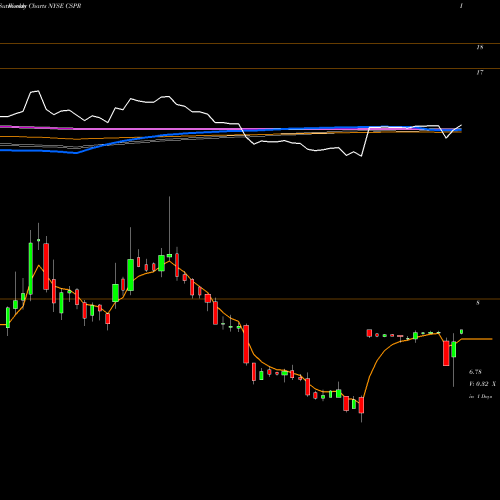Click the volume reading V: 0.82
The width and height of the screenshot is (500, 500).
point(479,384)
